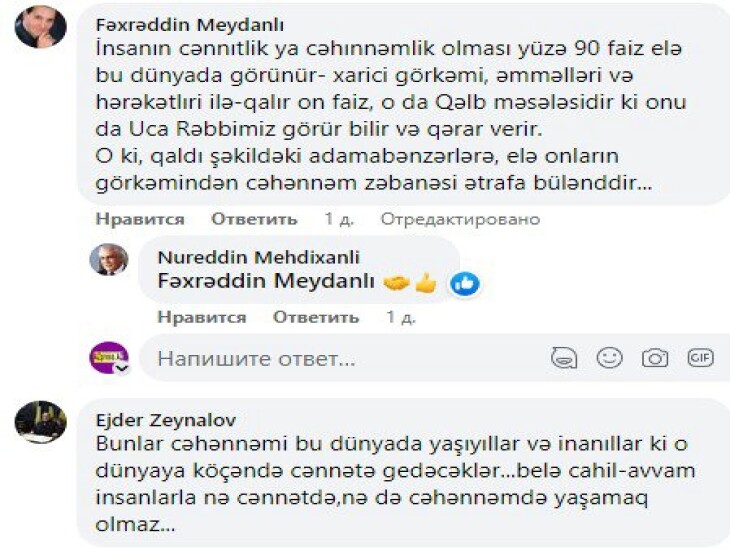Click the sticker icon in reply box
The height and width of the screenshot is (550, 730).
[564, 358]
